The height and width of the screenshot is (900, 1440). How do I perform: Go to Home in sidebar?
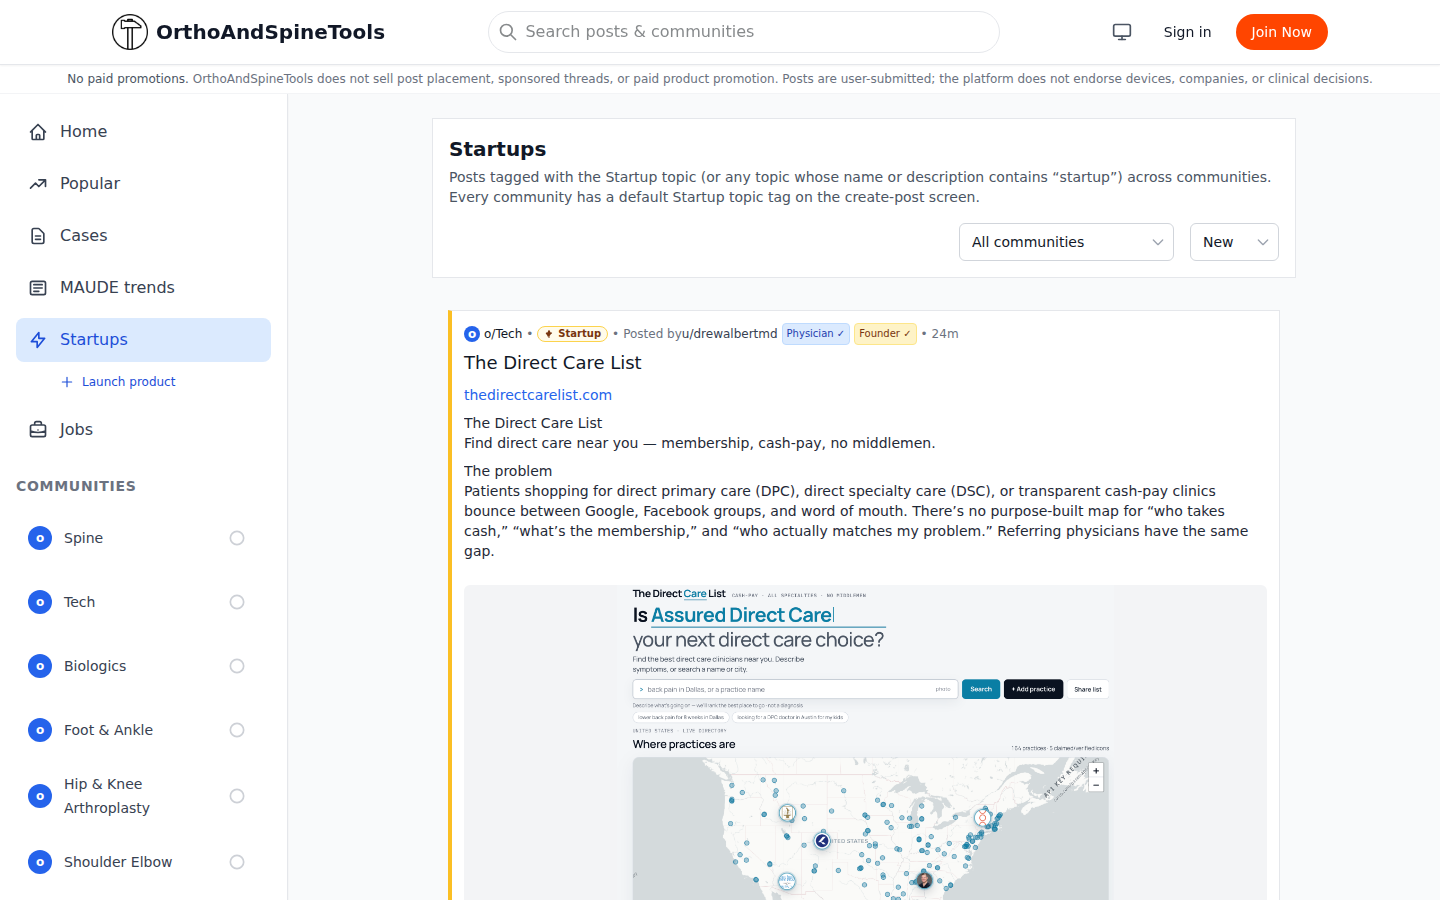143,132
